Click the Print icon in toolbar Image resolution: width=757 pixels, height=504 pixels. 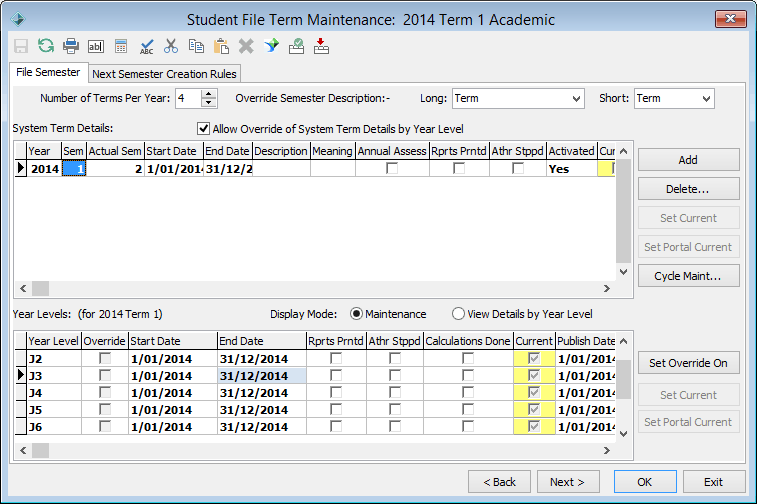click(x=71, y=46)
